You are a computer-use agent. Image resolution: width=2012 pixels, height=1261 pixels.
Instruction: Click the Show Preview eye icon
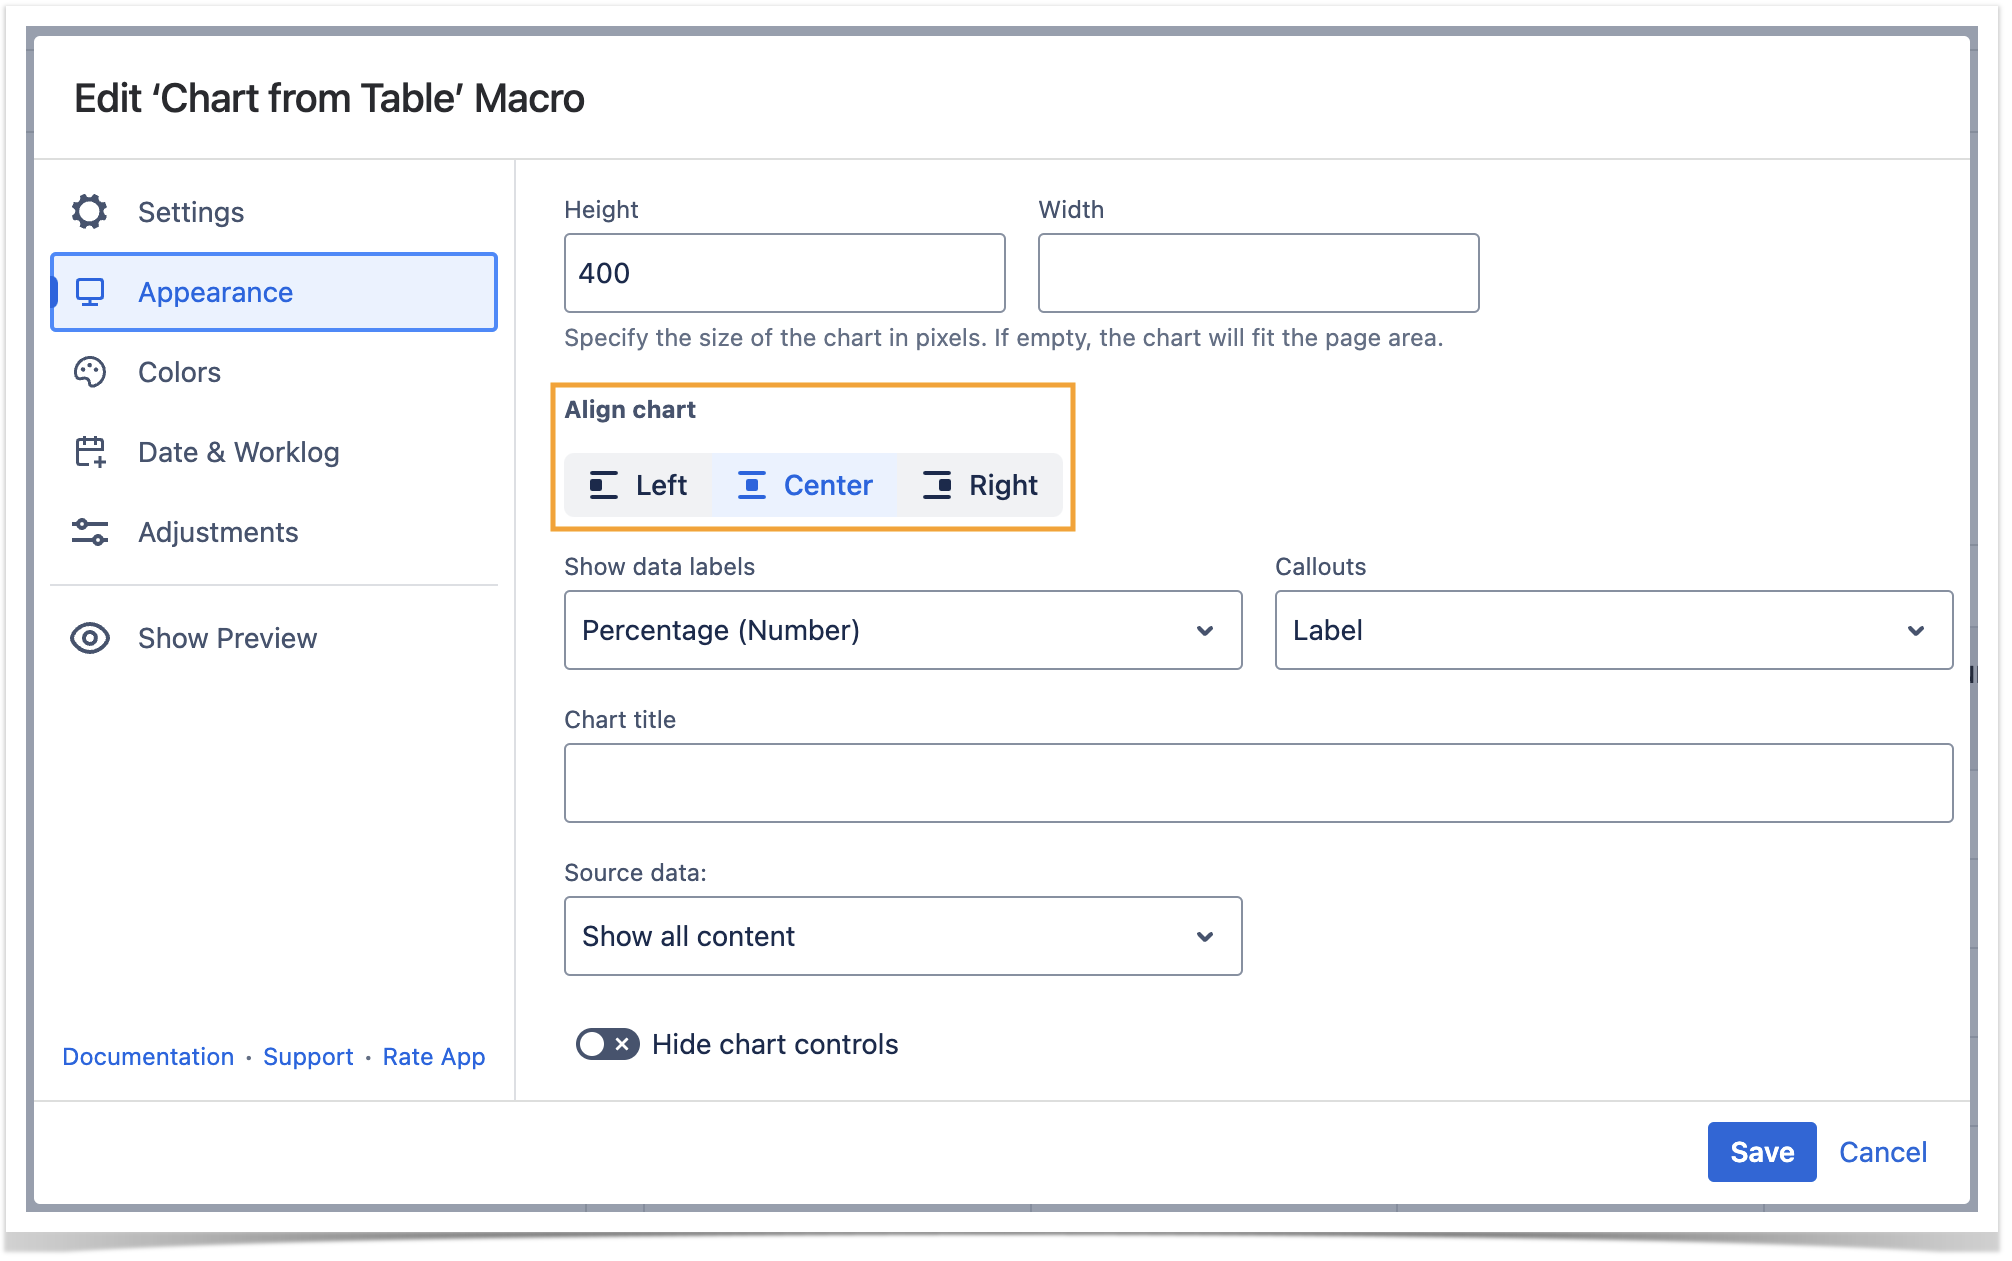point(90,638)
